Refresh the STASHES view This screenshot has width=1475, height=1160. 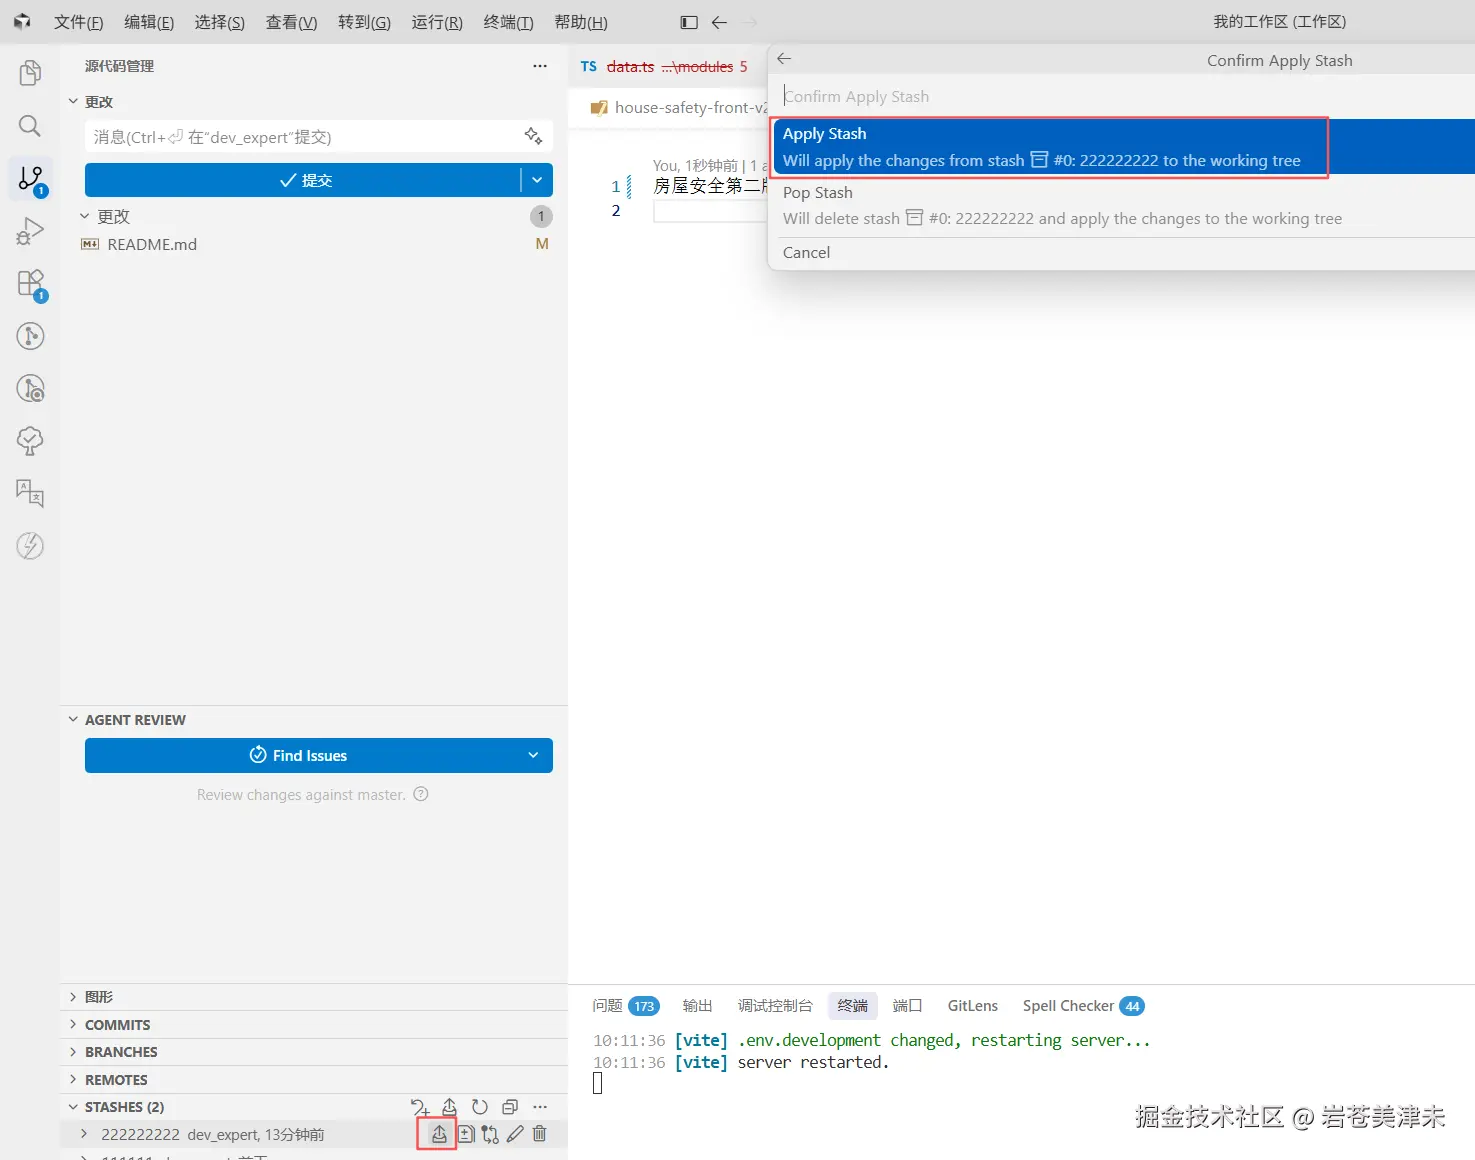pos(480,1107)
